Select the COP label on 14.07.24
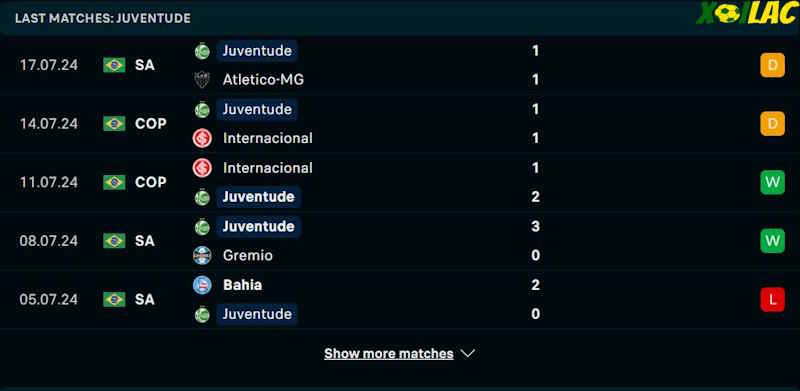Screen dimensions: 800x391 click(x=151, y=124)
